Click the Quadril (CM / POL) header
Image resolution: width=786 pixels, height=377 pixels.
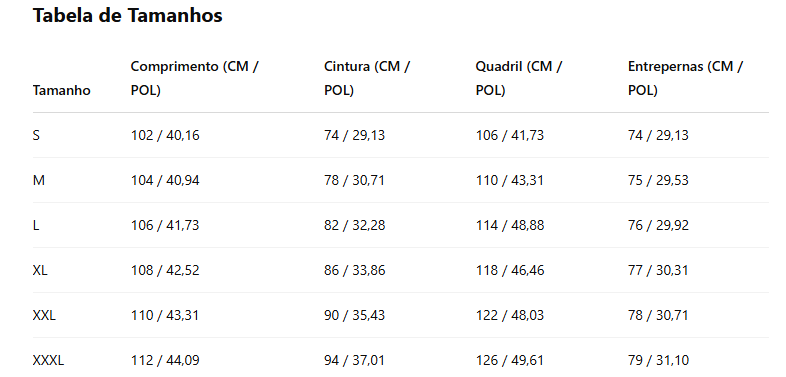click(x=519, y=79)
